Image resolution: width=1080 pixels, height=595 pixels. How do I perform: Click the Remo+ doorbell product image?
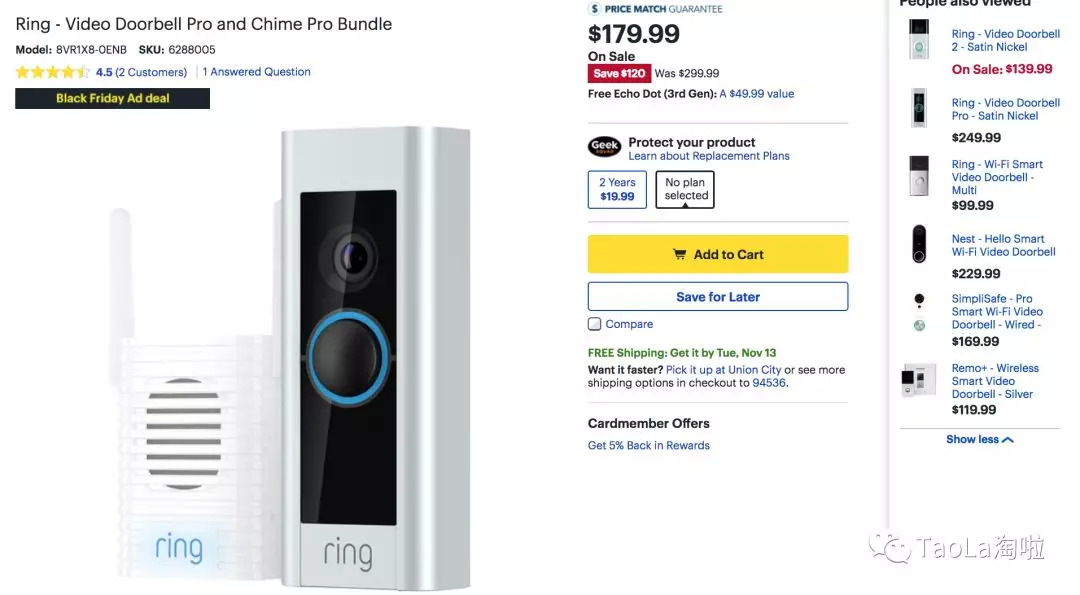[919, 380]
